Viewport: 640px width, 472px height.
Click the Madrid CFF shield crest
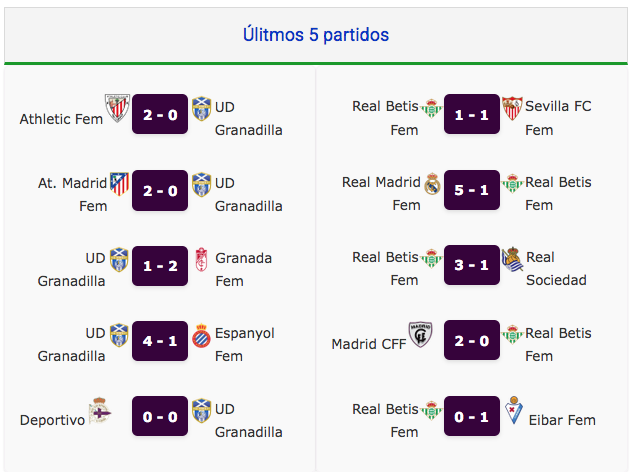(x=420, y=334)
